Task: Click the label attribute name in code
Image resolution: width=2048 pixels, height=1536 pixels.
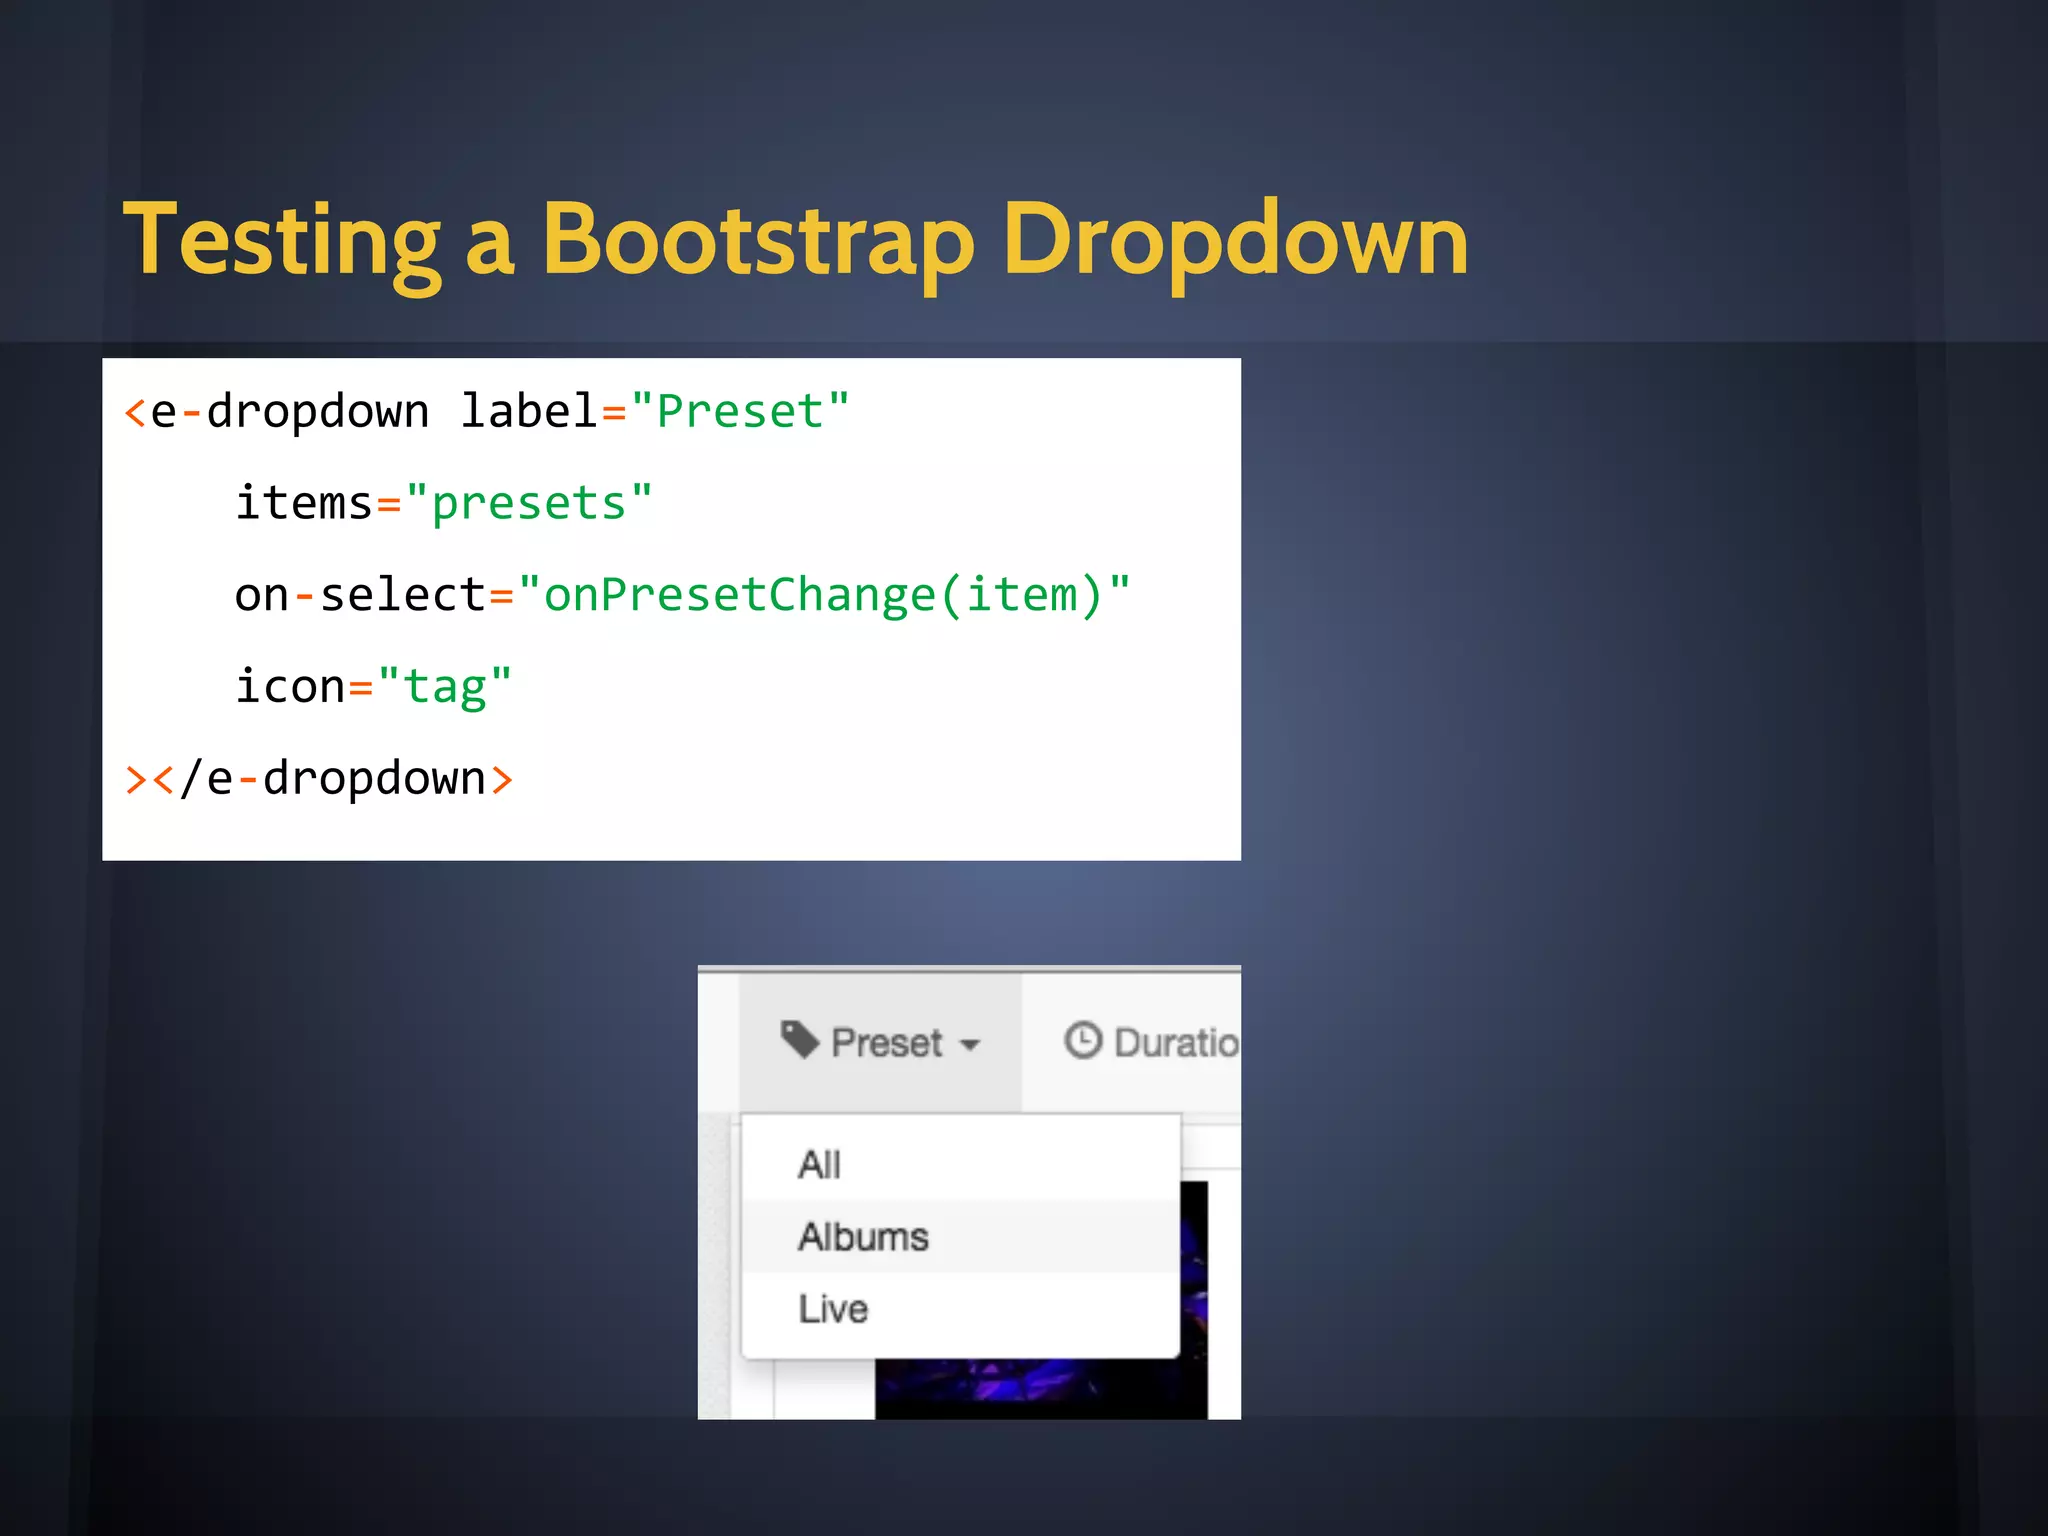Action: (528, 412)
